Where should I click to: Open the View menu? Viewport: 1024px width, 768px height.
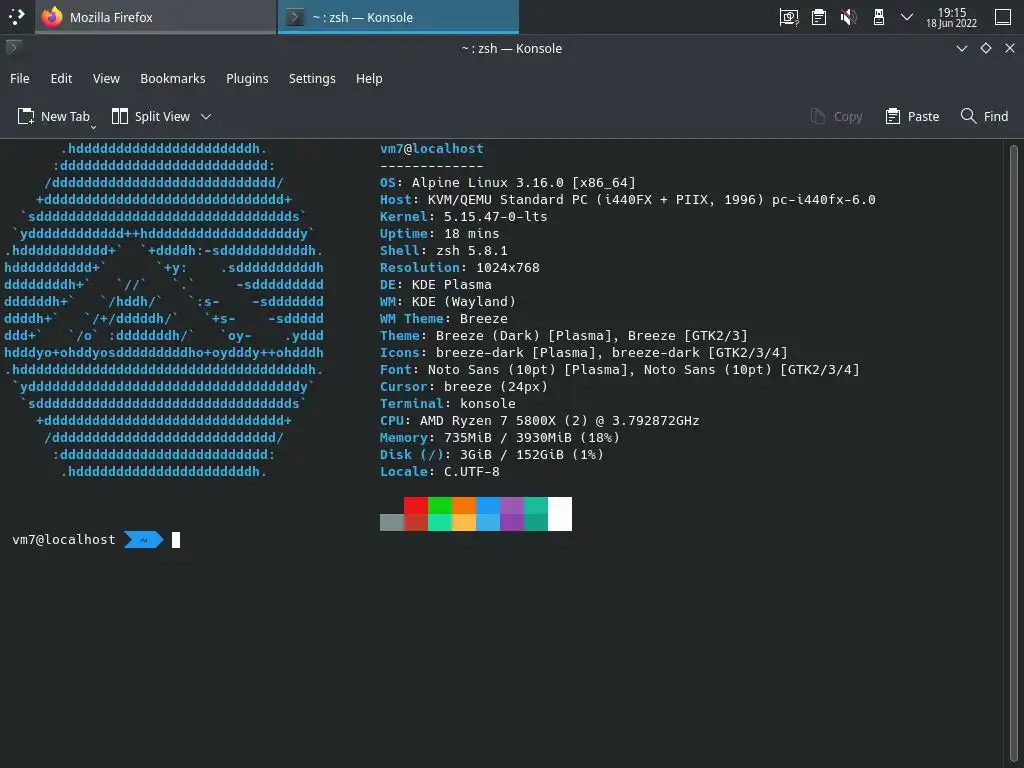point(106,78)
